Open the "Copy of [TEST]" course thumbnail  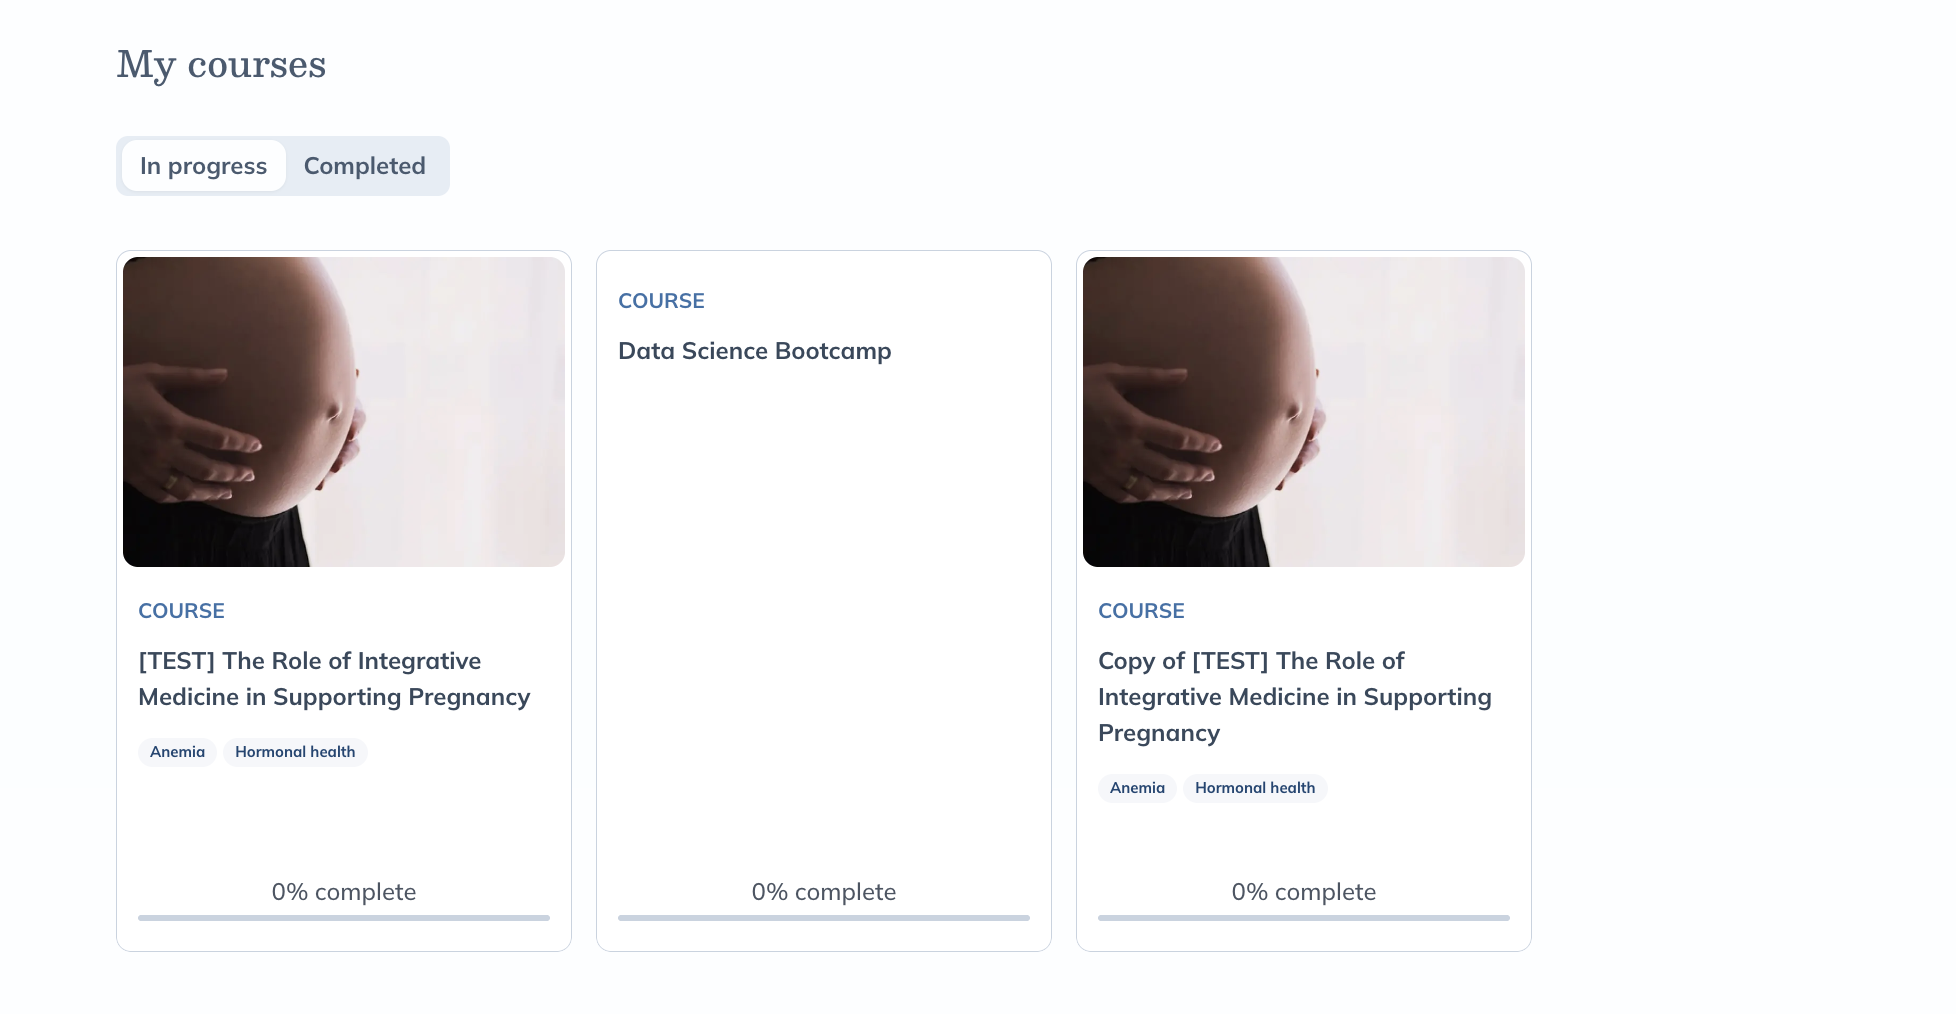(1304, 412)
